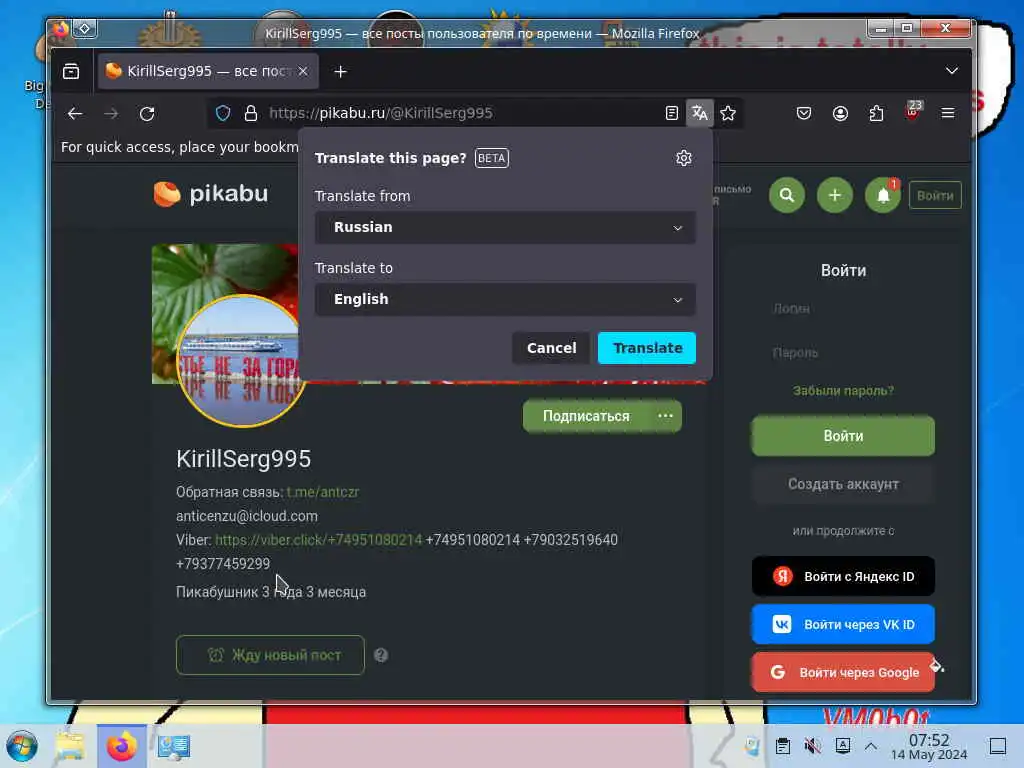Click green plus add post button
Screen dimensions: 1024x768
835,195
